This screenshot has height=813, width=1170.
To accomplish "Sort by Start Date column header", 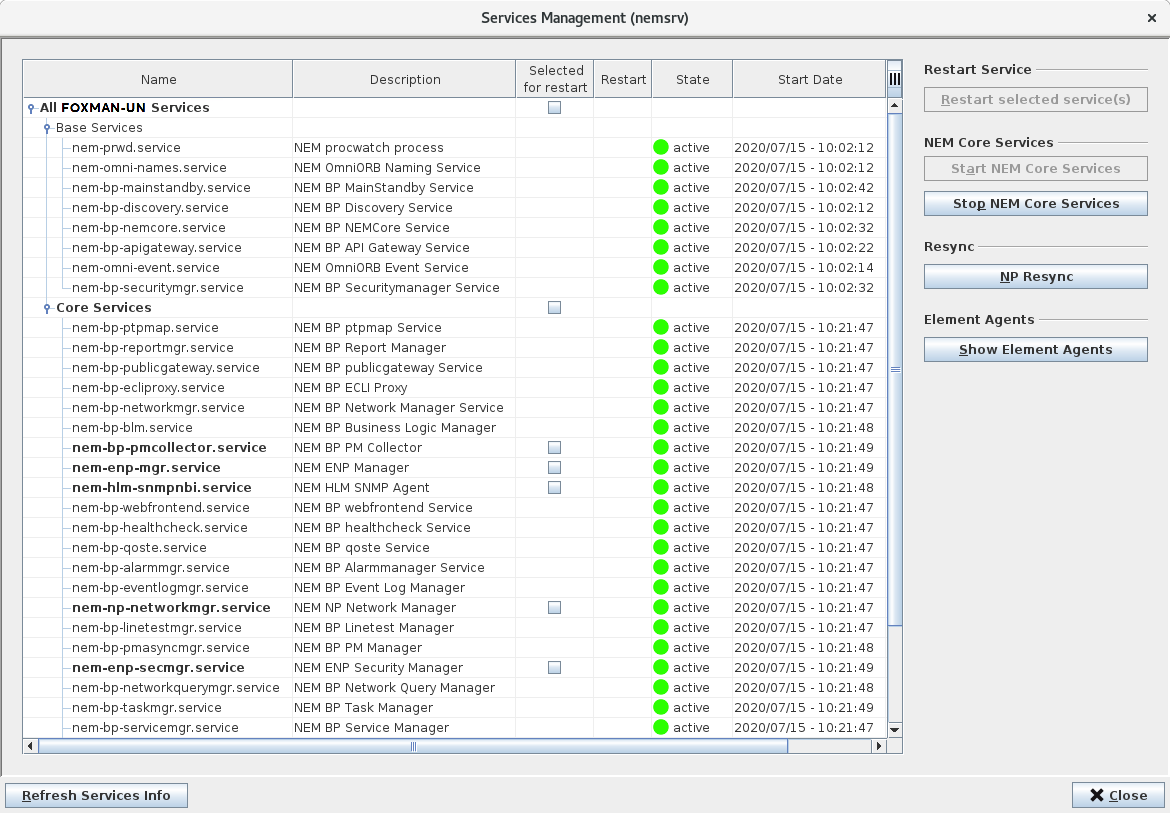I will 809,80.
